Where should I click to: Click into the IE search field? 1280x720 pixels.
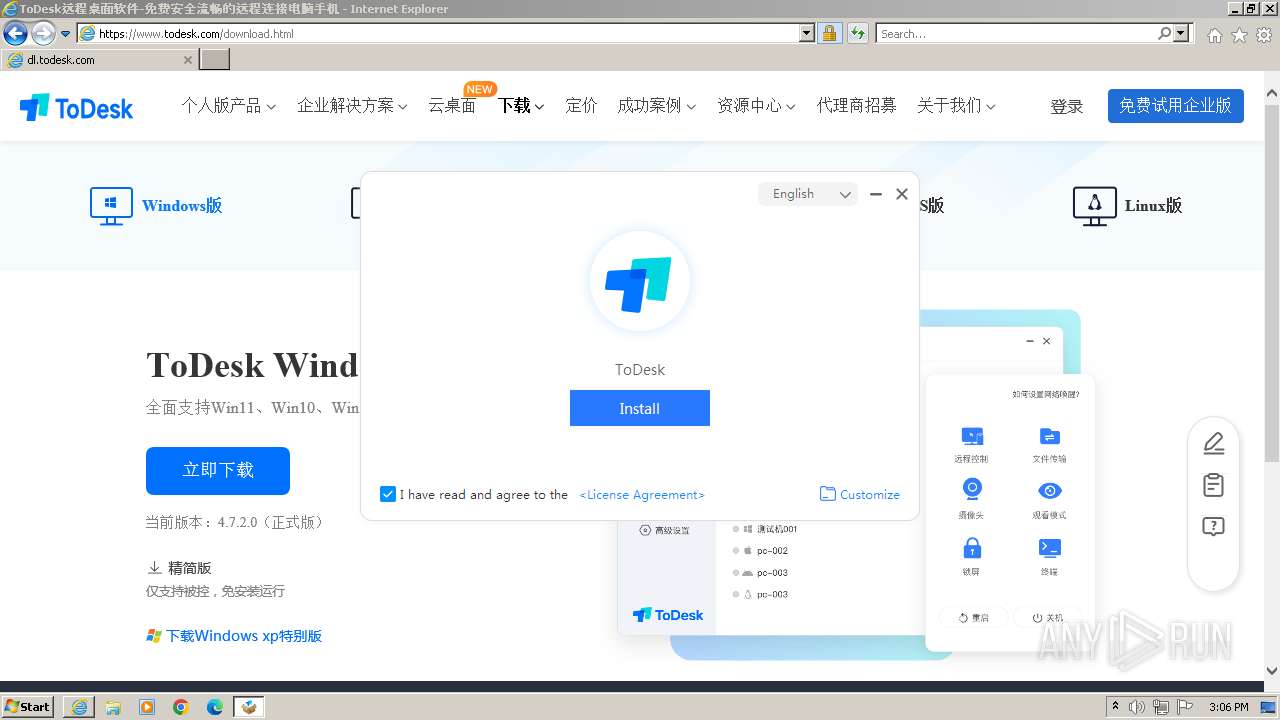[1016, 33]
